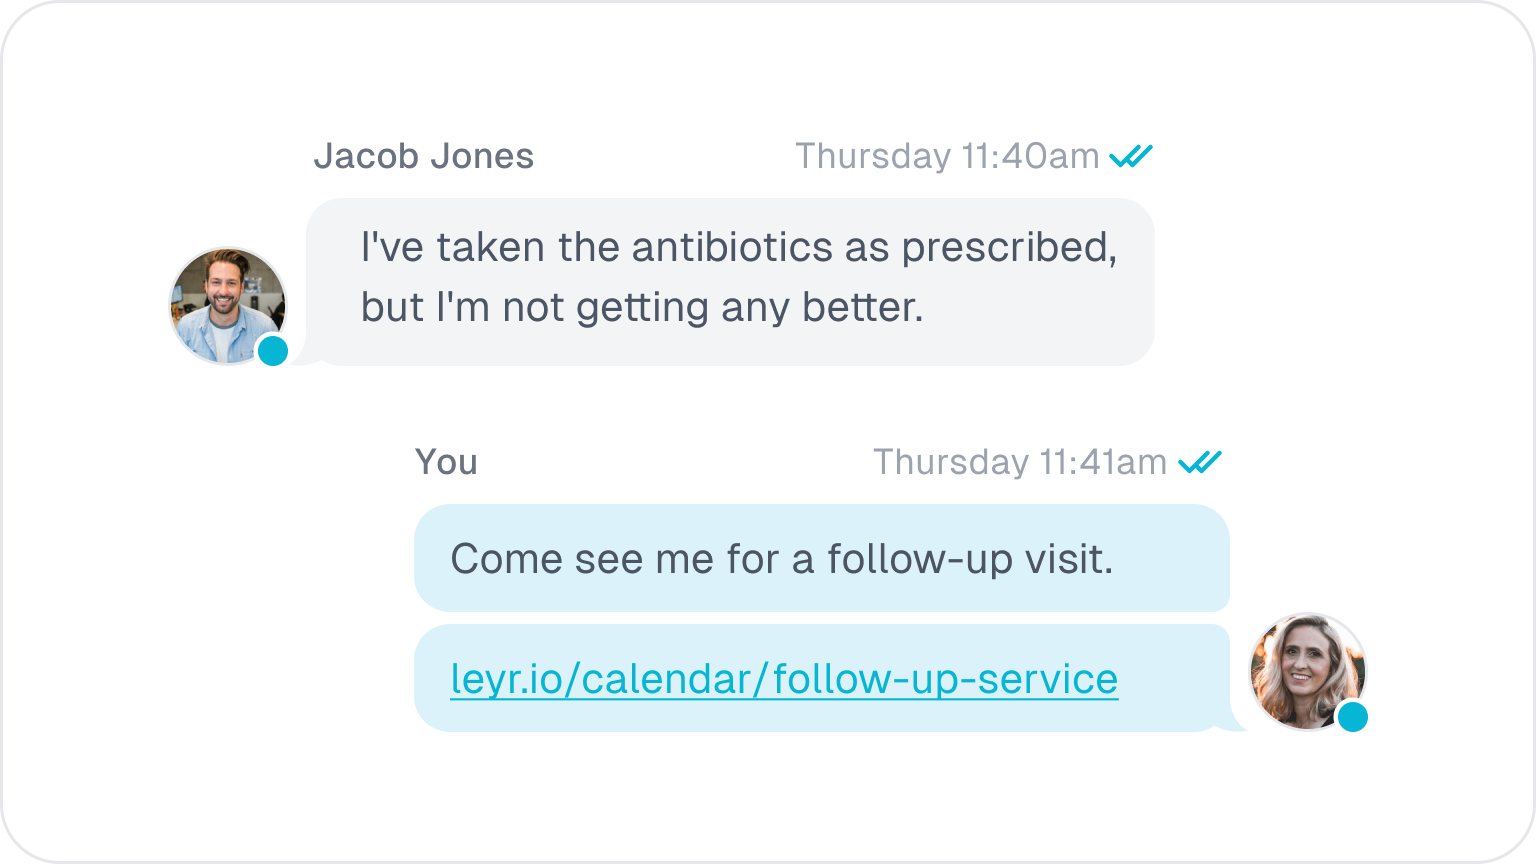This screenshot has height=864, width=1536.
Task: Open the leyr.io/calendar/follow-up-service link
Action: click(784, 679)
